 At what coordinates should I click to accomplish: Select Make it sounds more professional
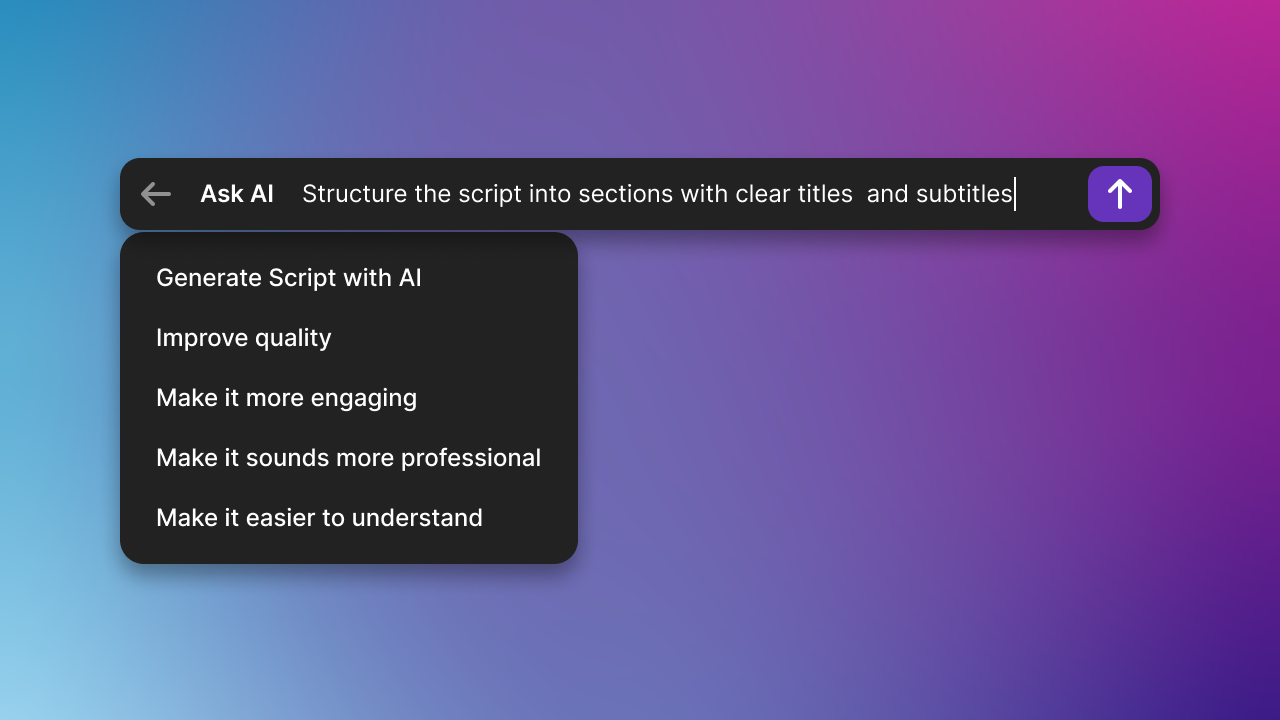pyautogui.click(x=348, y=457)
